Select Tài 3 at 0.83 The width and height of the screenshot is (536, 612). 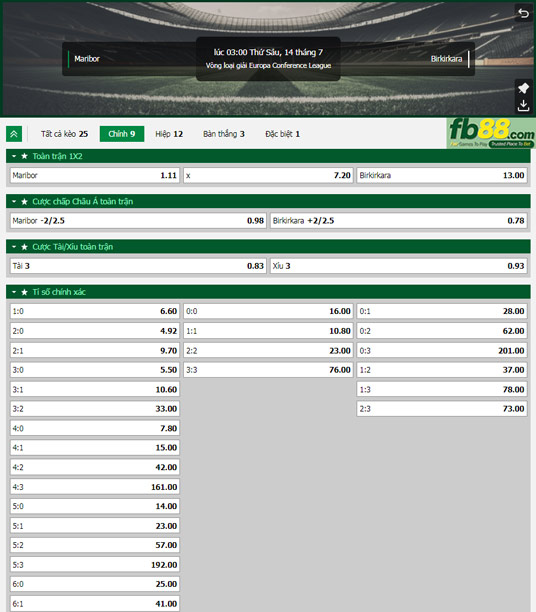138,266
